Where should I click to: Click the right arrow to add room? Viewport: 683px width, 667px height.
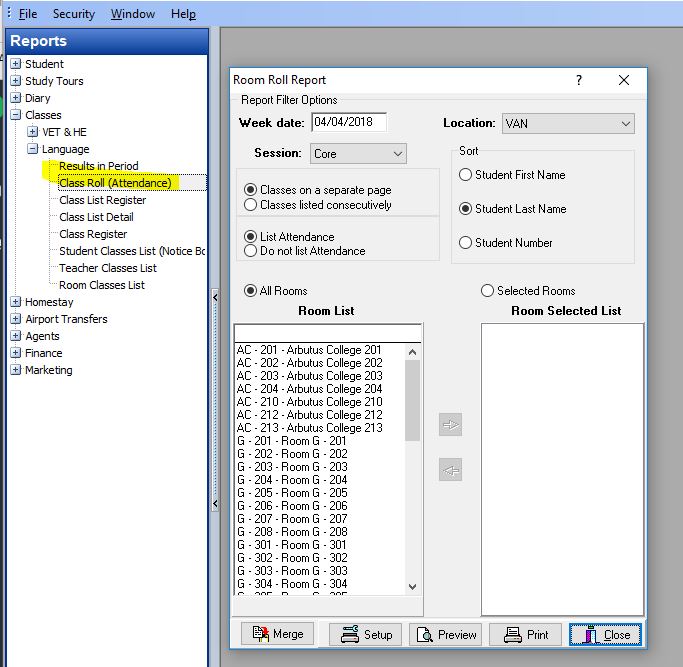451,425
